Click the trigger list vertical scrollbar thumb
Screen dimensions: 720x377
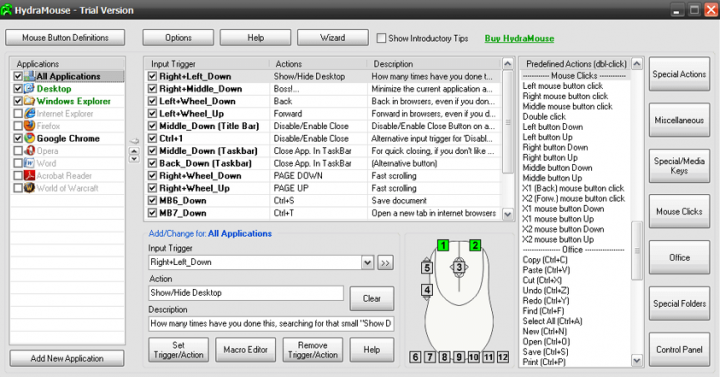pyautogui.click(x=507, y=122)
